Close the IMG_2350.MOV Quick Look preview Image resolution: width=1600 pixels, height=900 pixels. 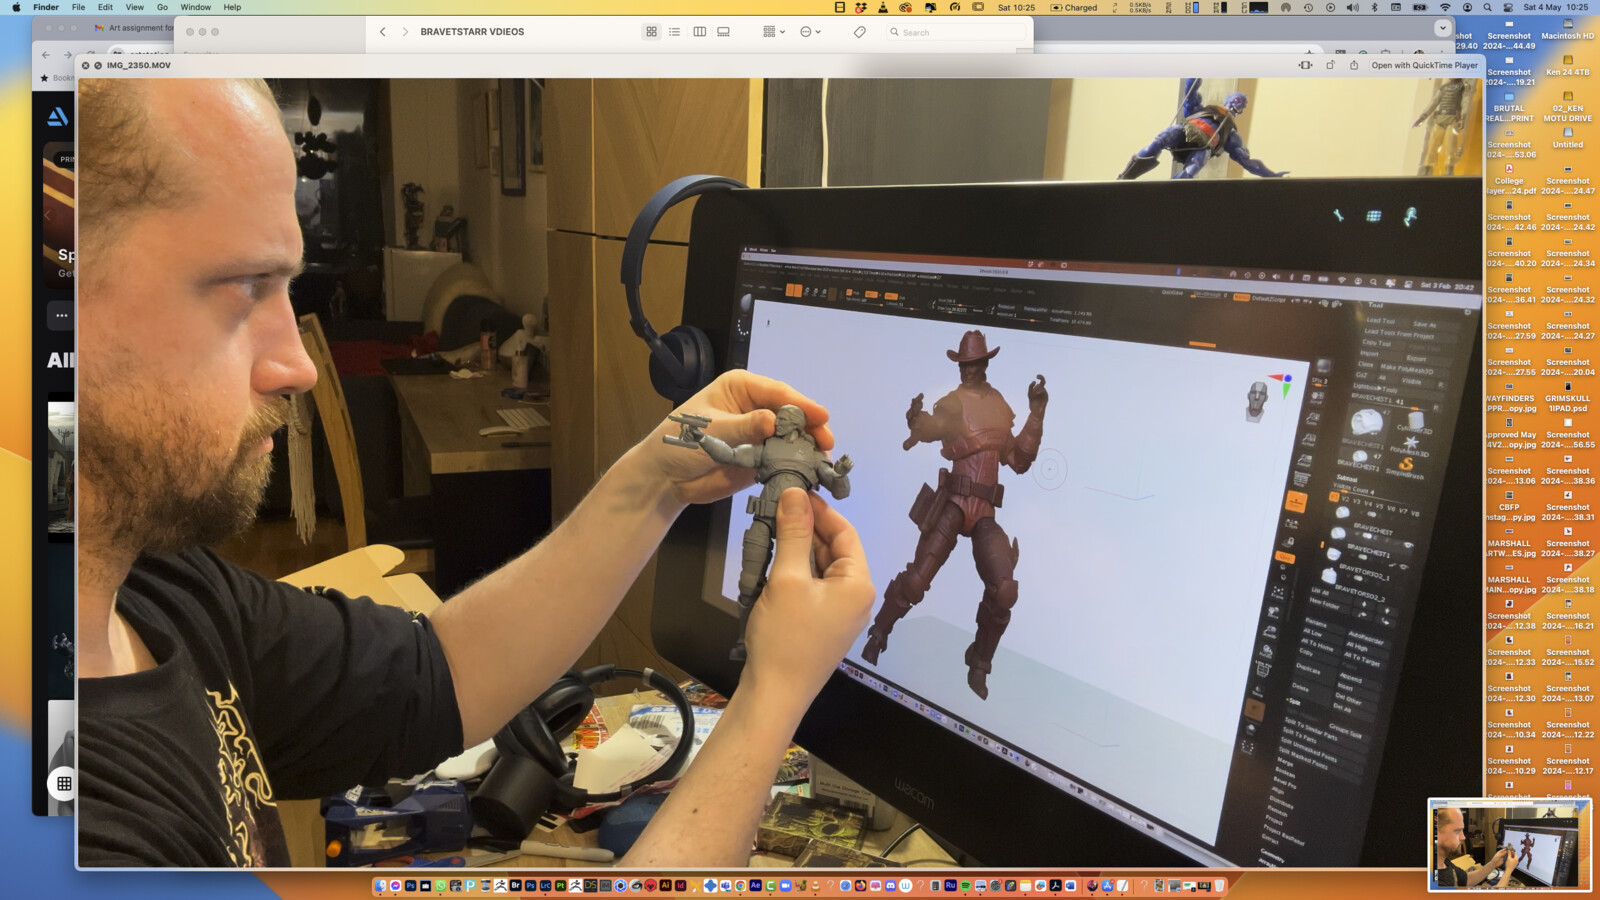85,65
